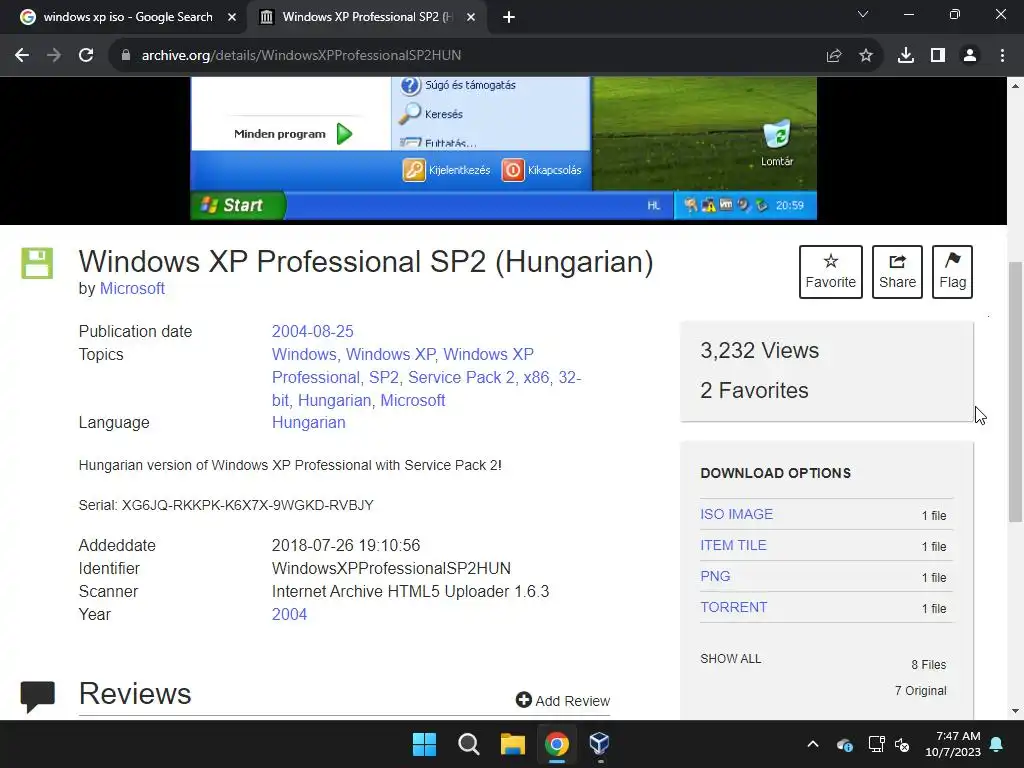Click the Reviews speech bubble icon
The height and width of the screenshot is (768, 1024).
38,696
